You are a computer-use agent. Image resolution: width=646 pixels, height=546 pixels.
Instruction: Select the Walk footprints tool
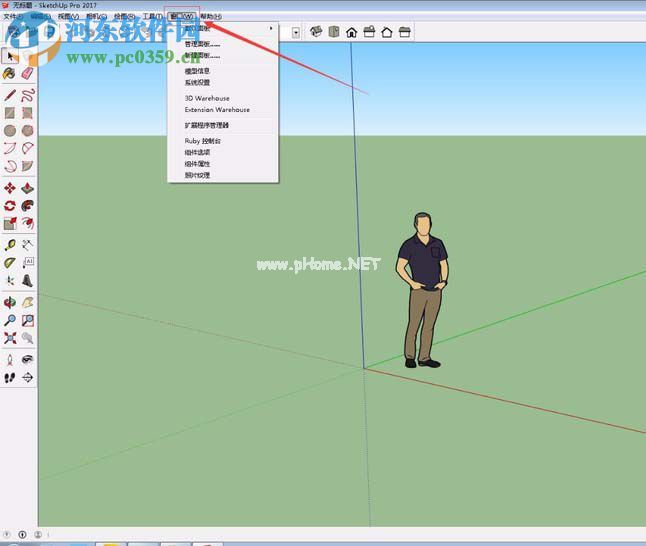[10, 378]
